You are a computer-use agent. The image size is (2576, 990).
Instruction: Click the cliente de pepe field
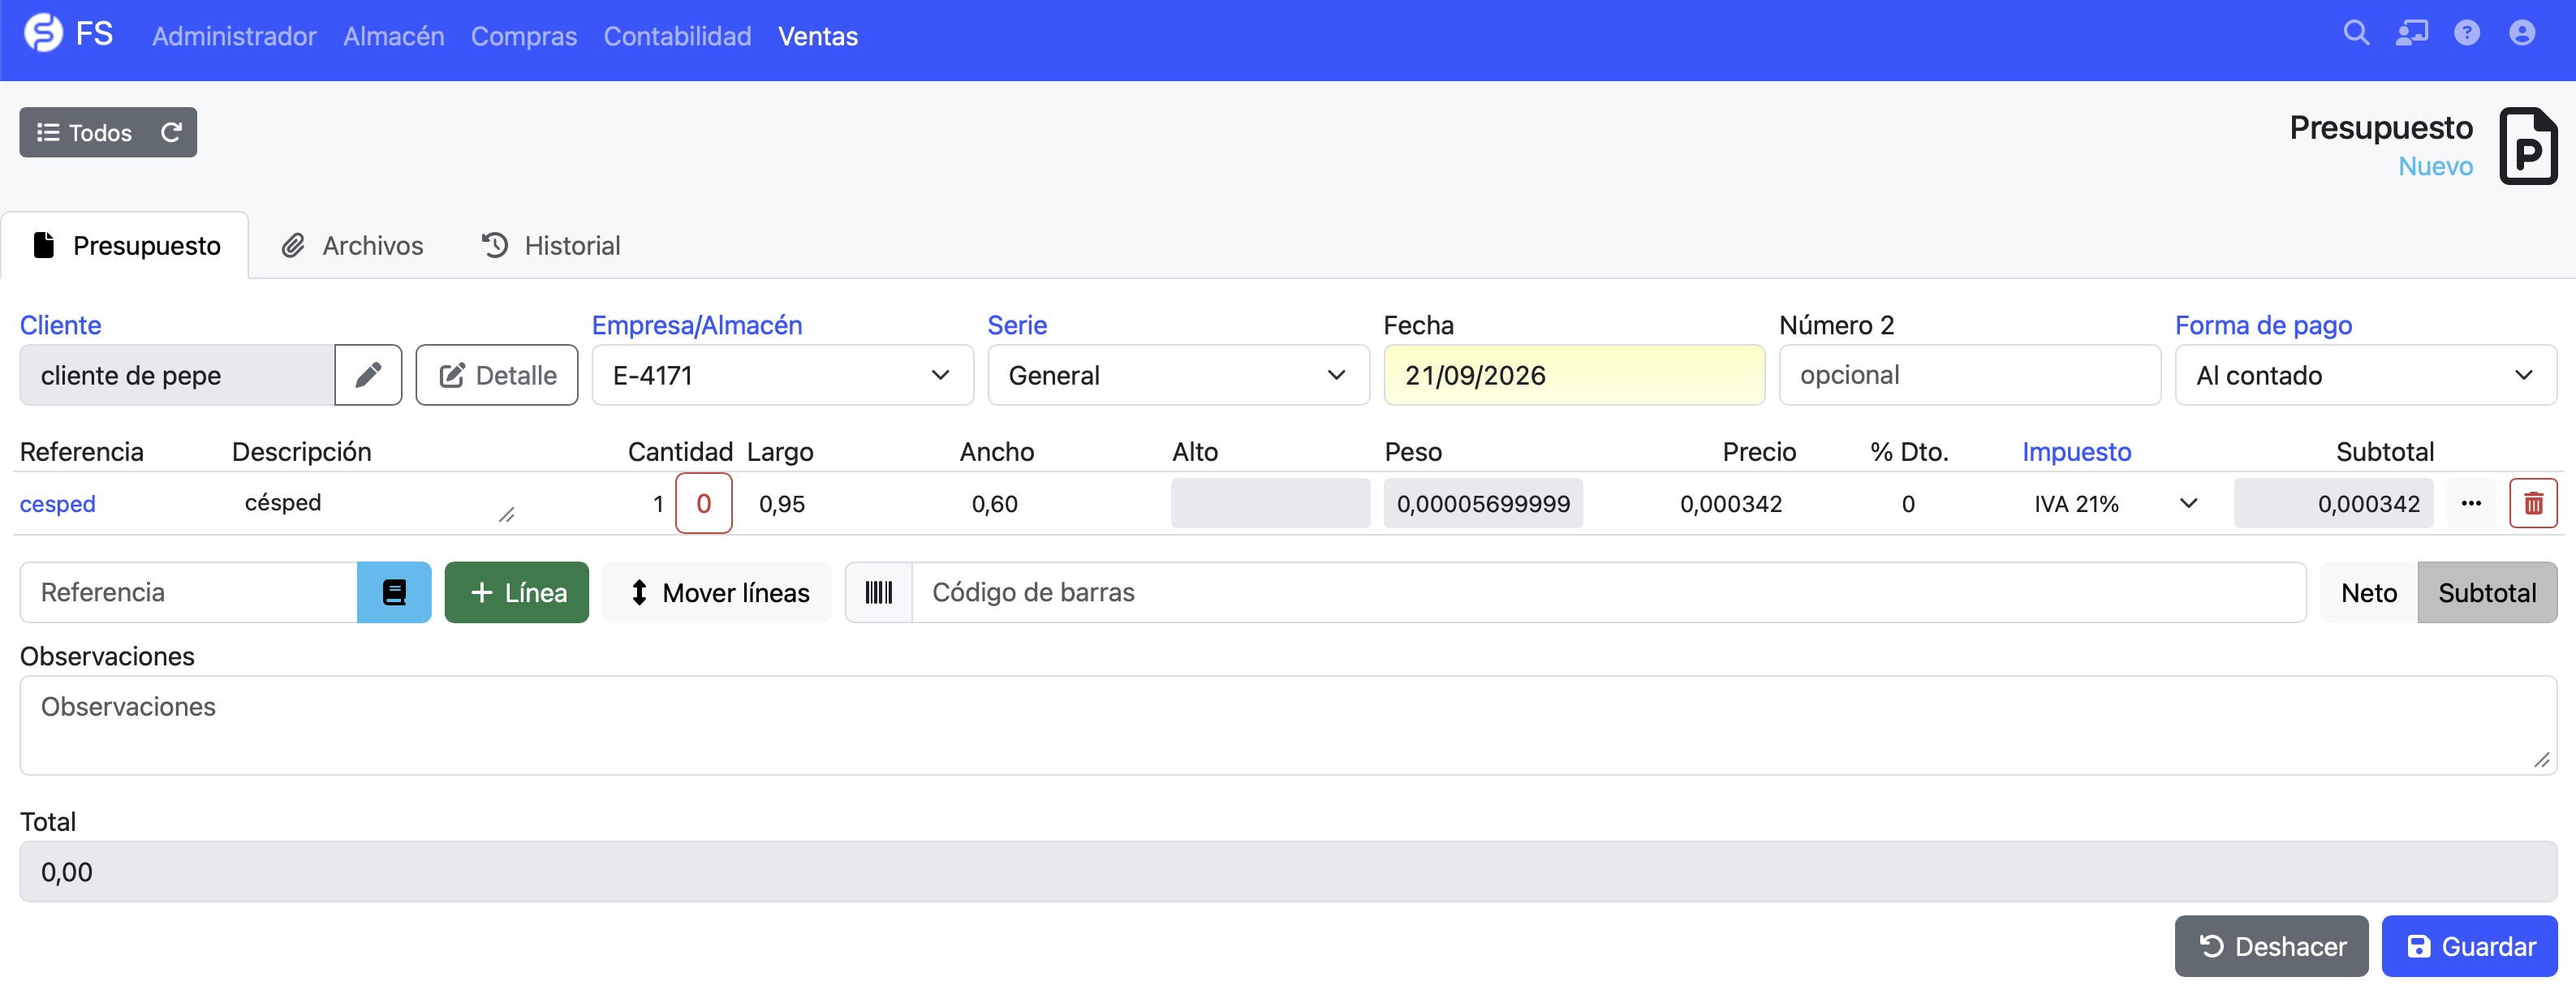pyautogui.click(x=177, y=375)
